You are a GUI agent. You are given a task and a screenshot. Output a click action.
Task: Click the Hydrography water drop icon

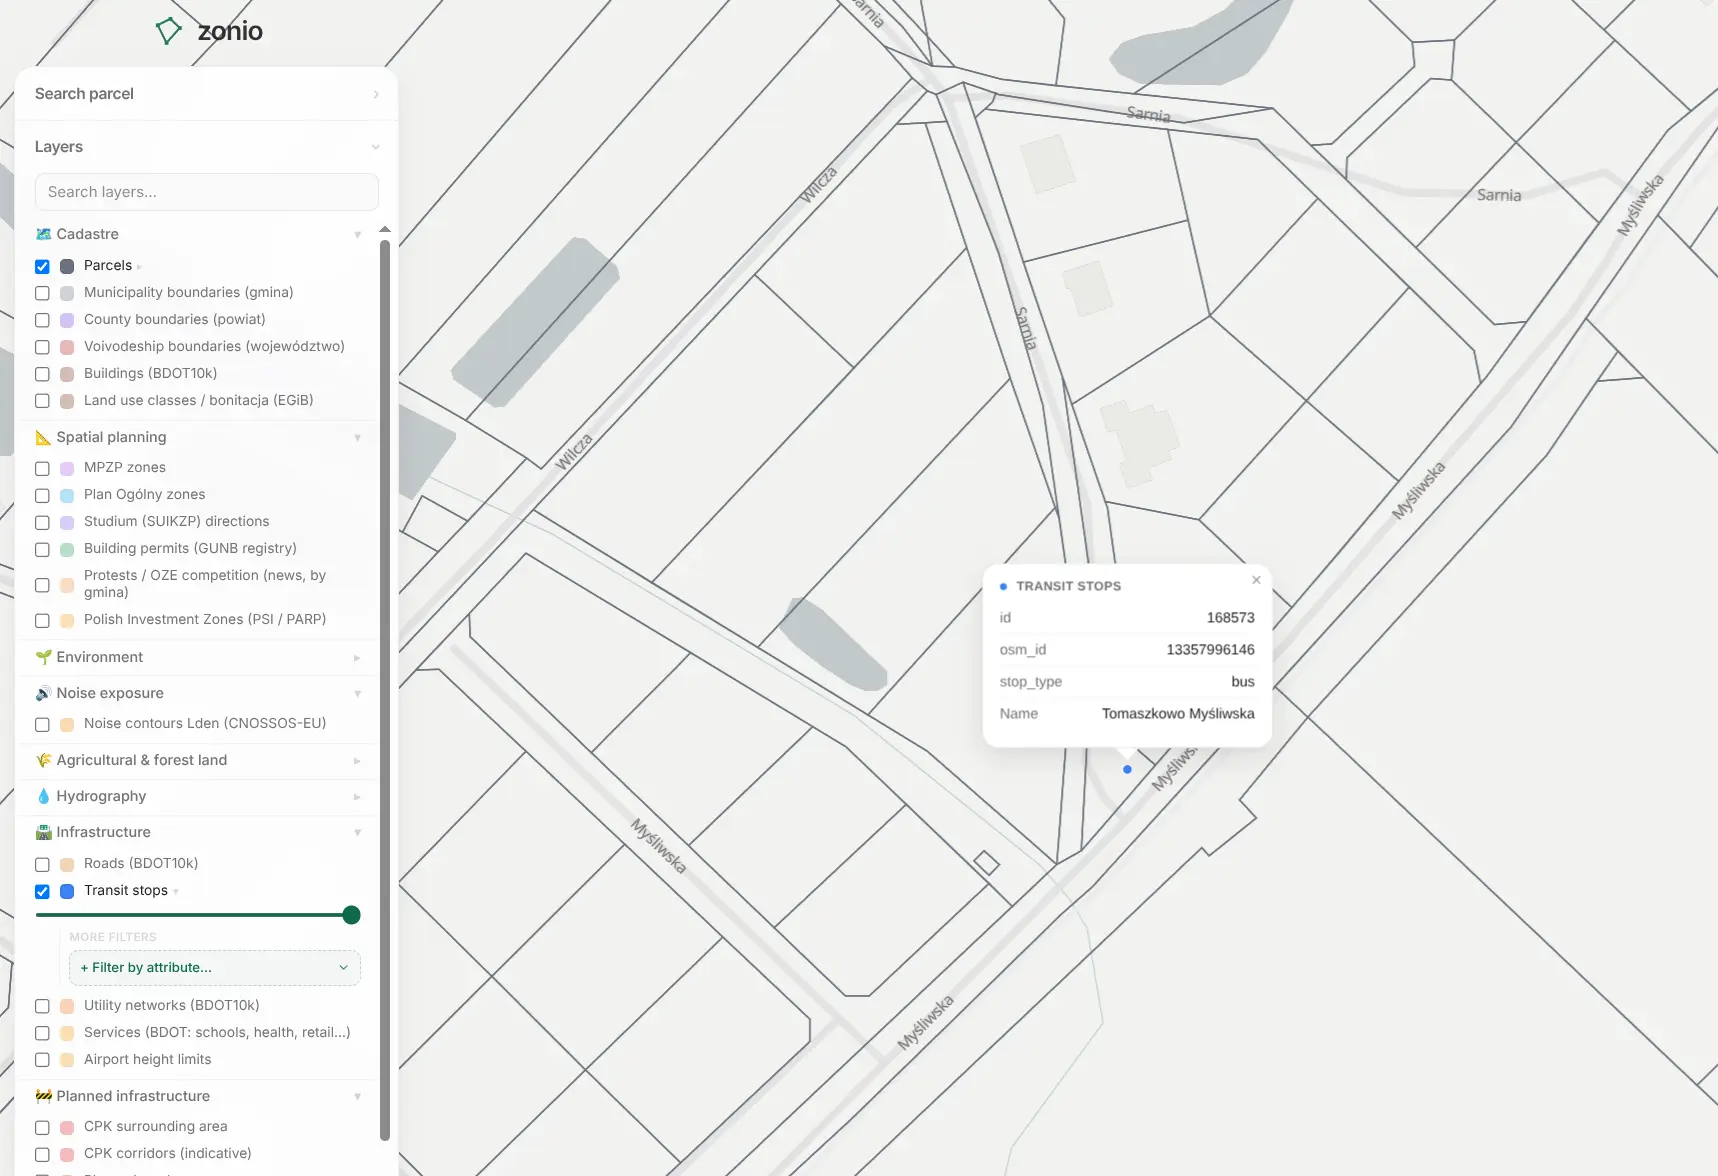click(43, 796)
